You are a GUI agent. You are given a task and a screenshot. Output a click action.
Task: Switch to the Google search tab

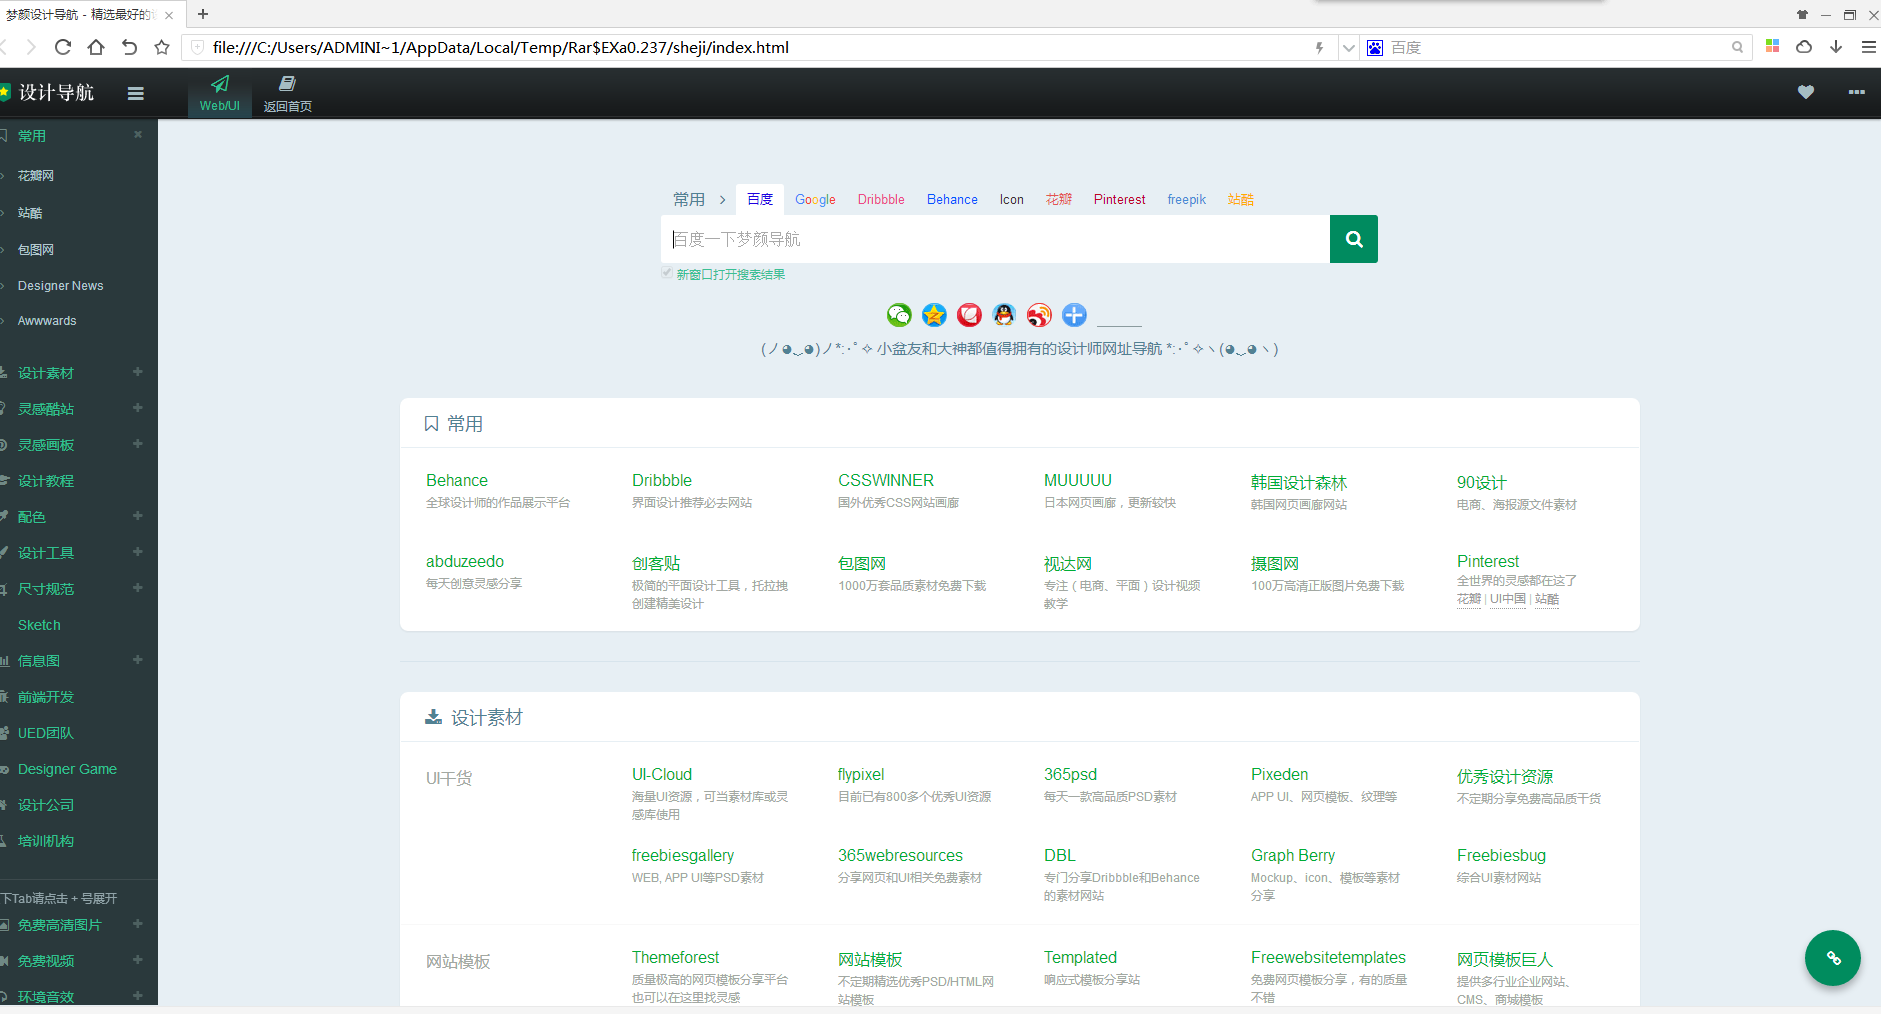[x=815, y=199]
